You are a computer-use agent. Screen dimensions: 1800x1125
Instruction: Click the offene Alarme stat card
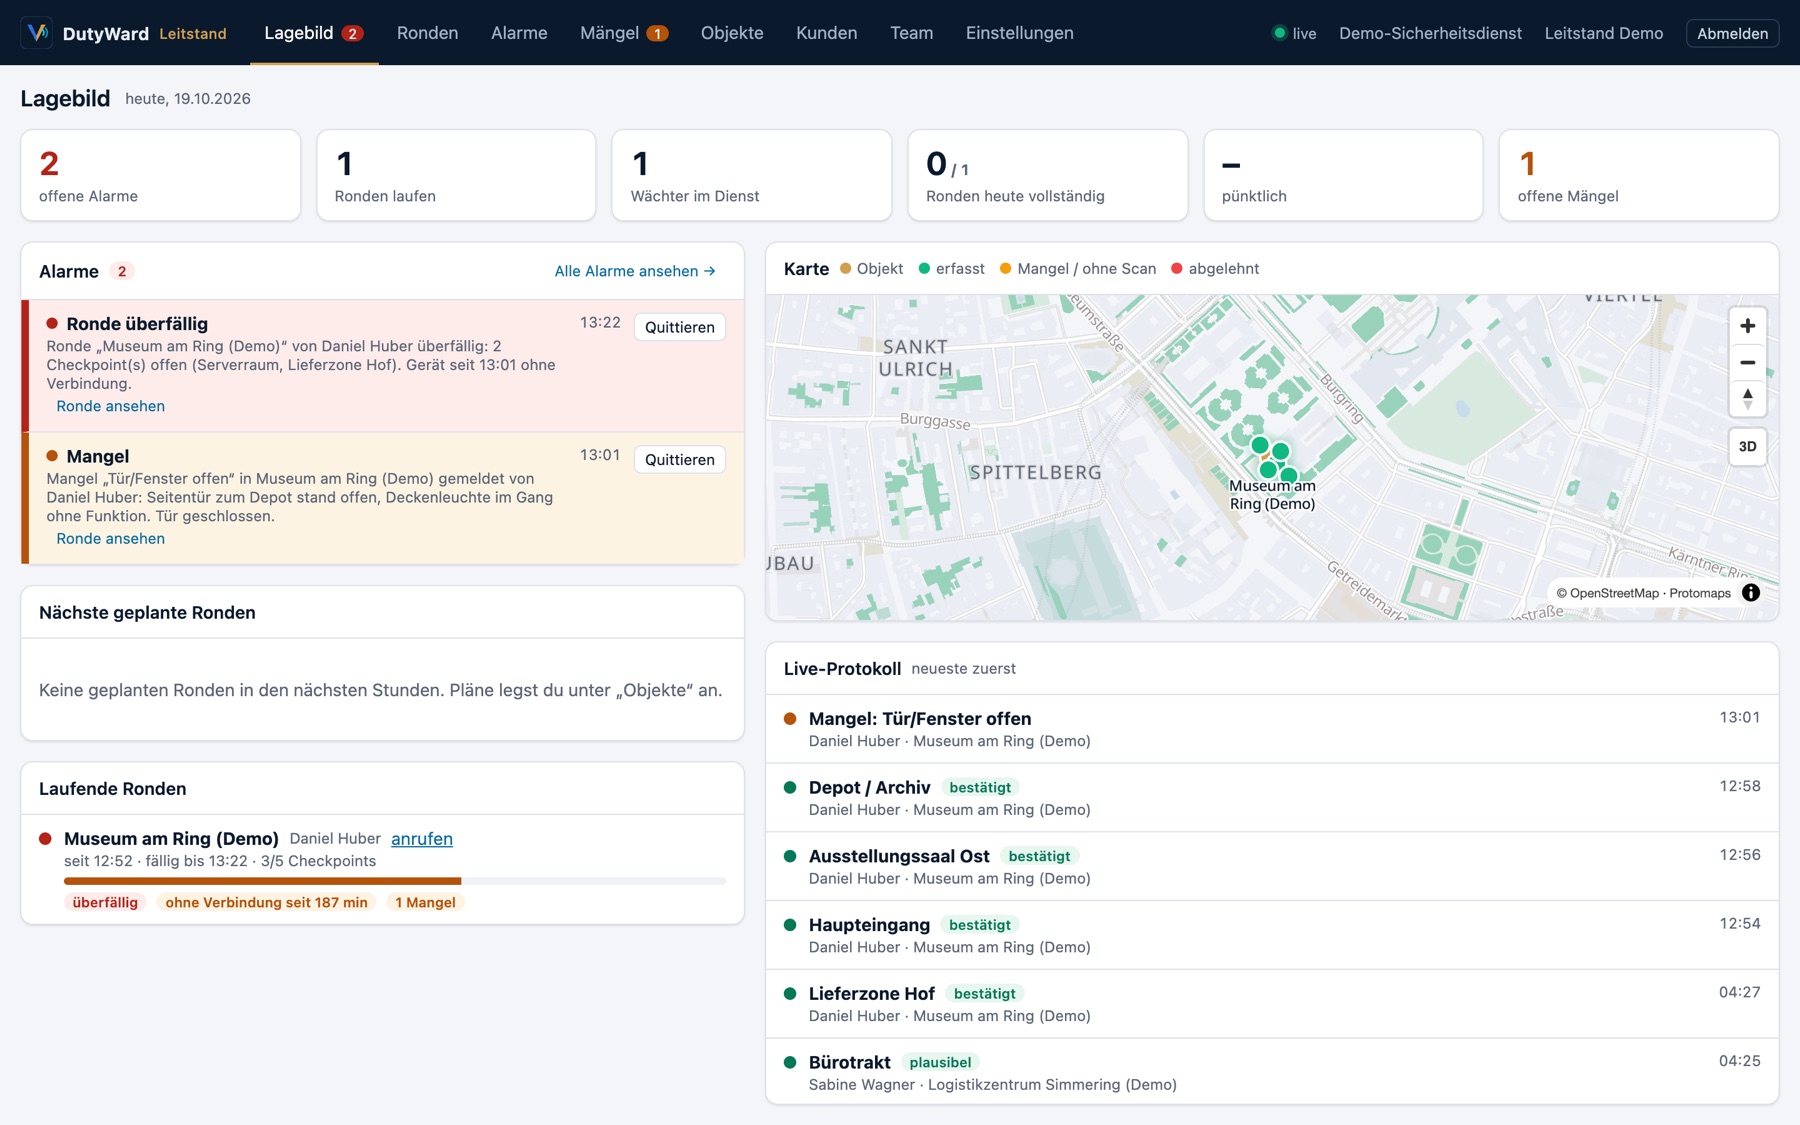(160, 175)
